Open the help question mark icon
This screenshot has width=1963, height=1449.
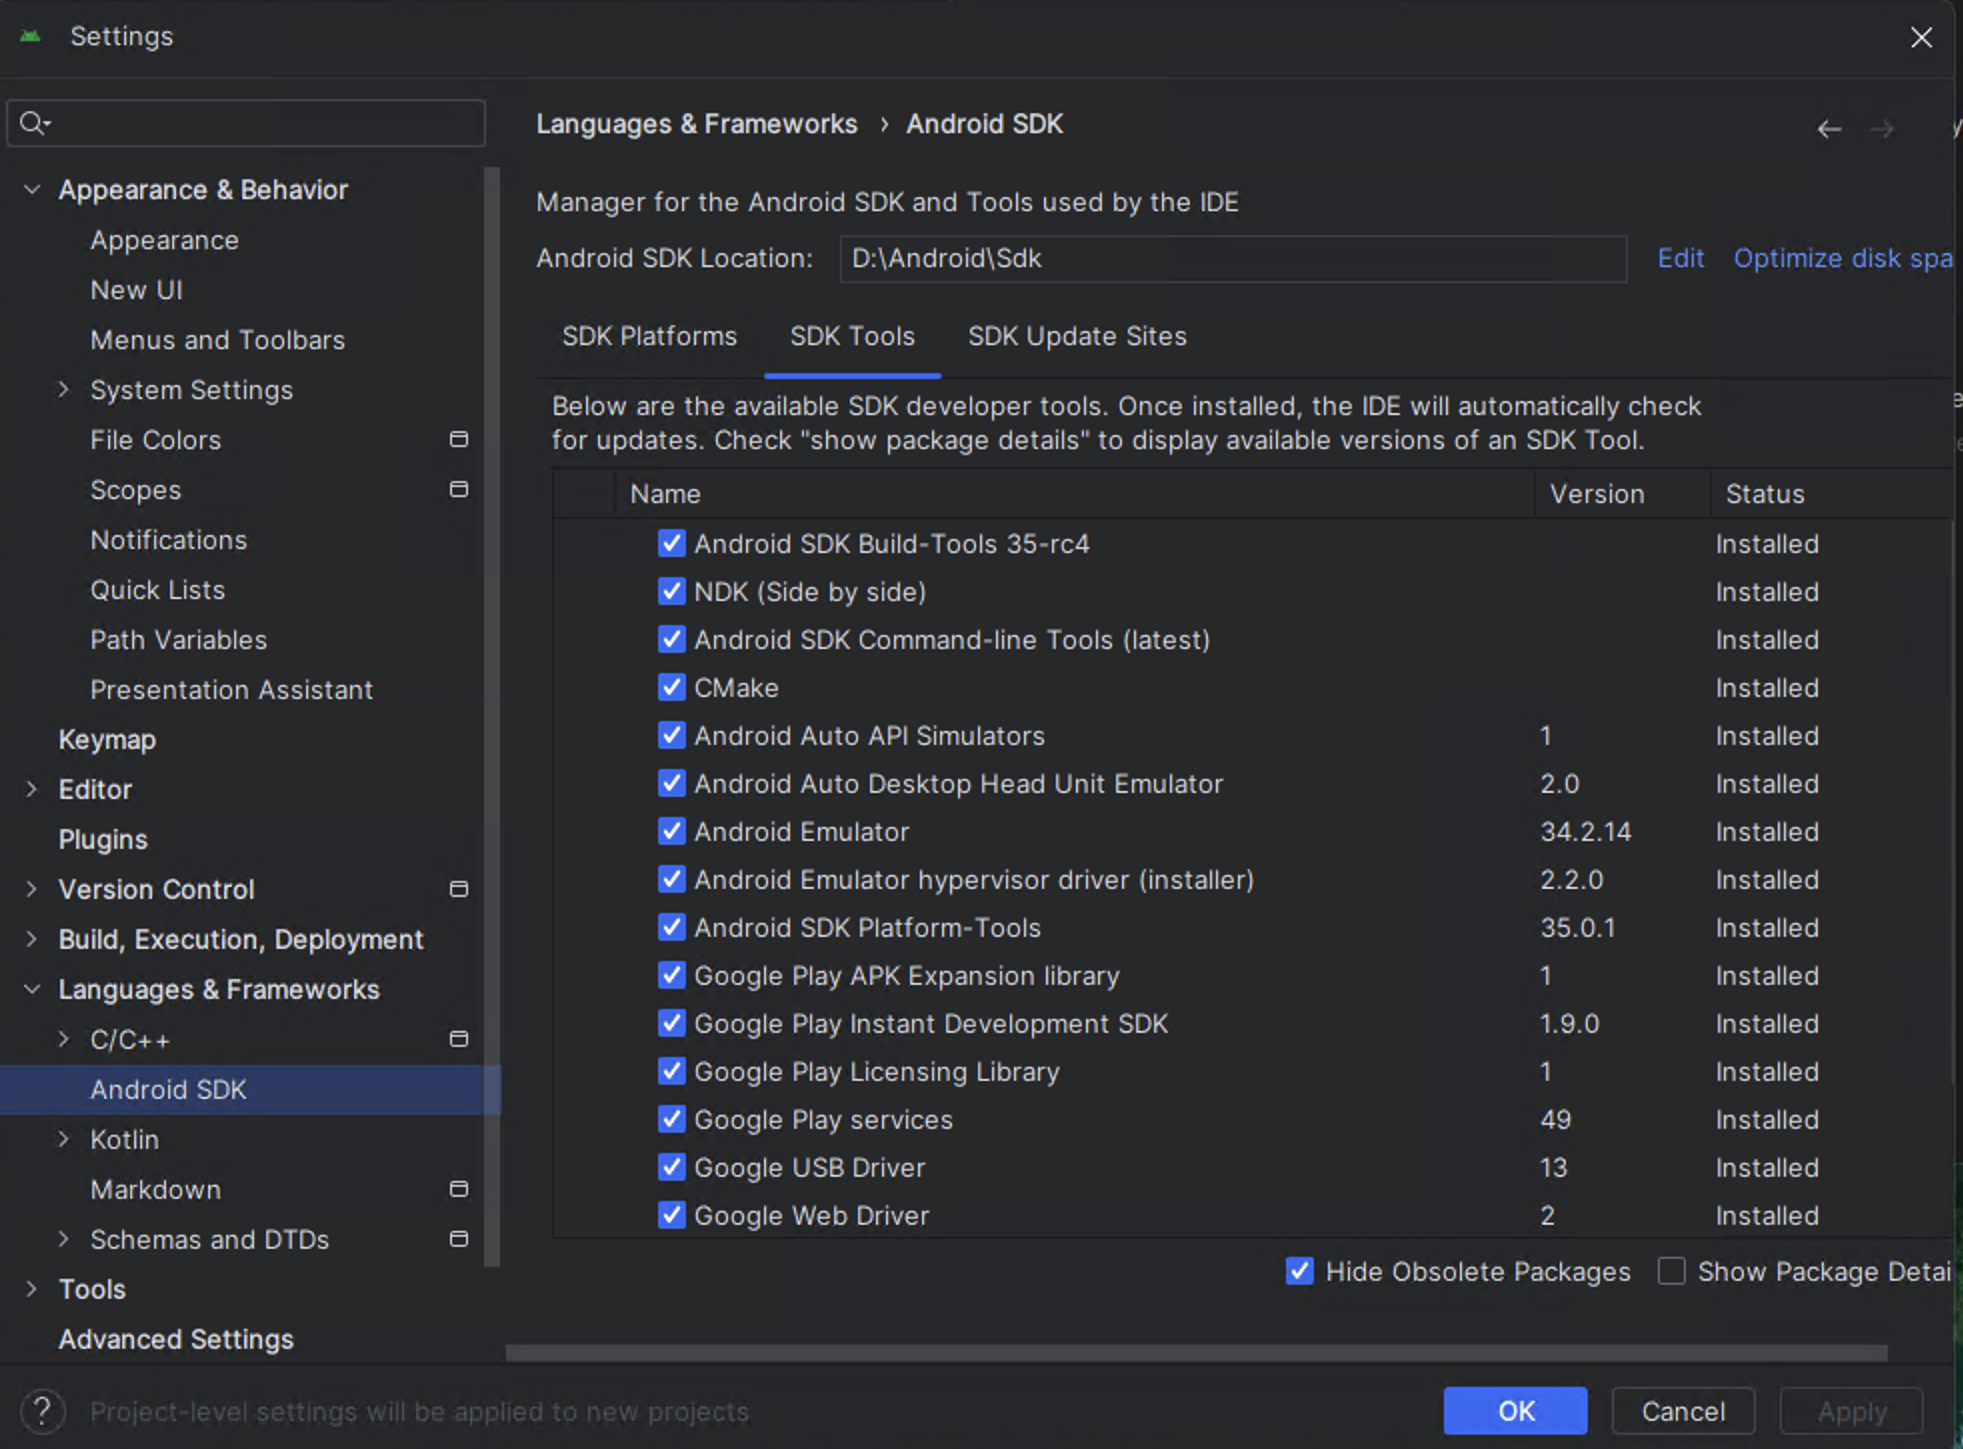(x=42, y=1410)
